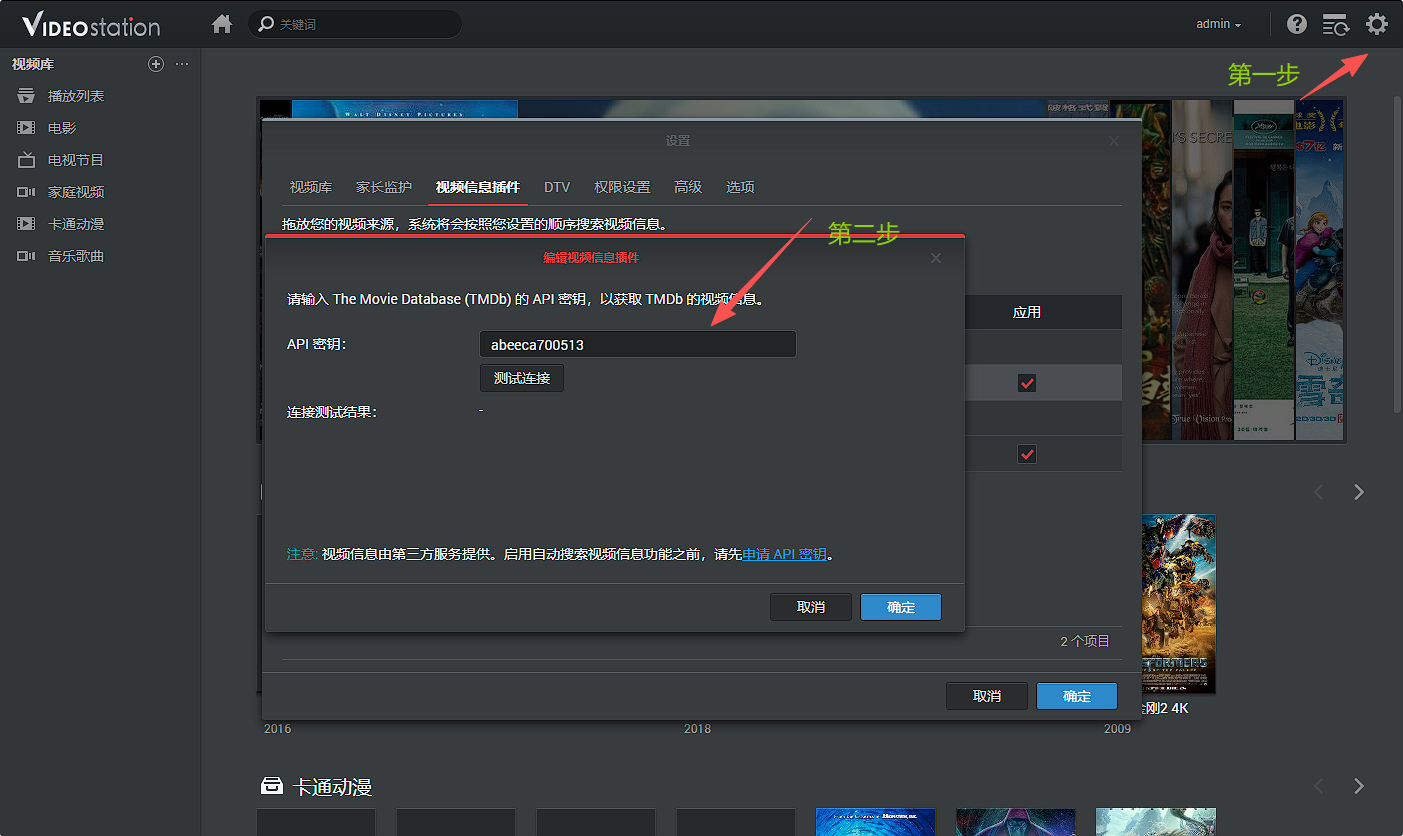The width and height of the screenshot is (1403, 836).
Task: Add a new video library with plus icon
Action: click(x=155, y=64)
